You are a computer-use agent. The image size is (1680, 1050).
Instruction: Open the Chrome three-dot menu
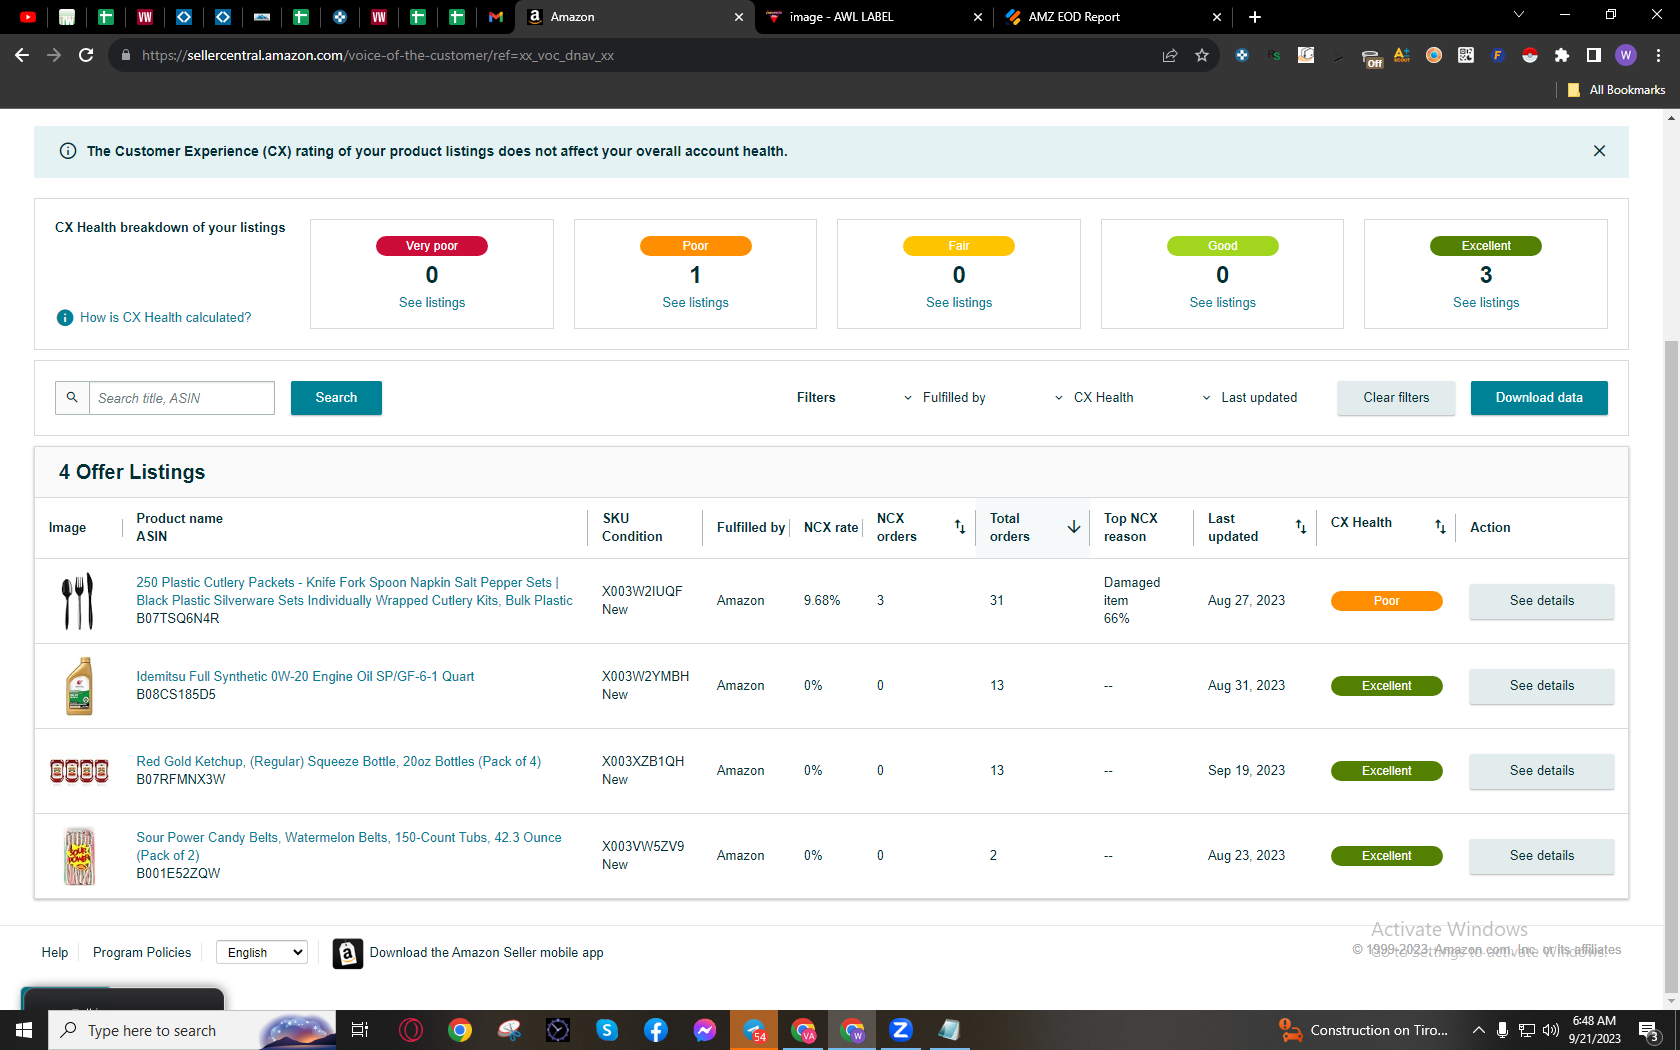coord(1658,55)
